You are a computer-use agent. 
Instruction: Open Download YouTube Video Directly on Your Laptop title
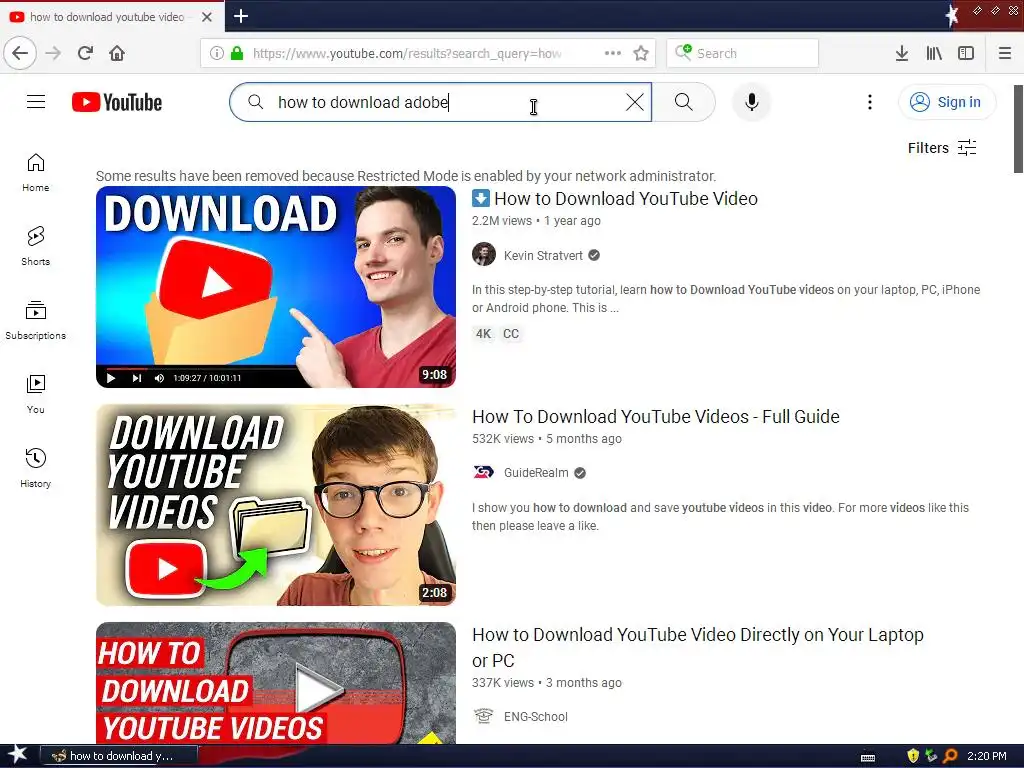[697, 647]
